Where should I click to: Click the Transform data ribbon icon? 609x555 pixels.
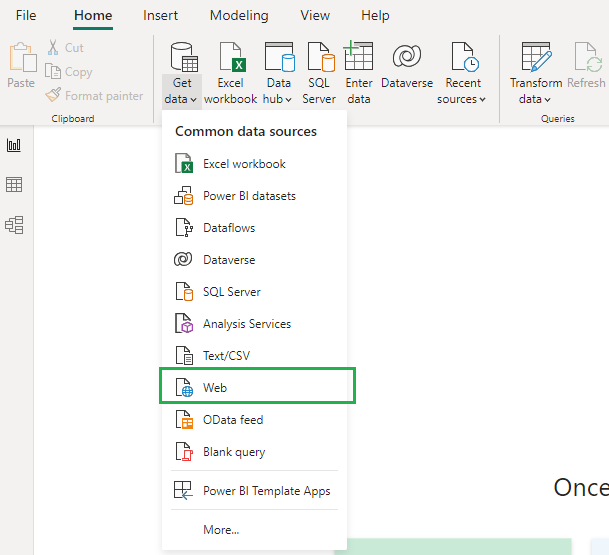point(537,57)
